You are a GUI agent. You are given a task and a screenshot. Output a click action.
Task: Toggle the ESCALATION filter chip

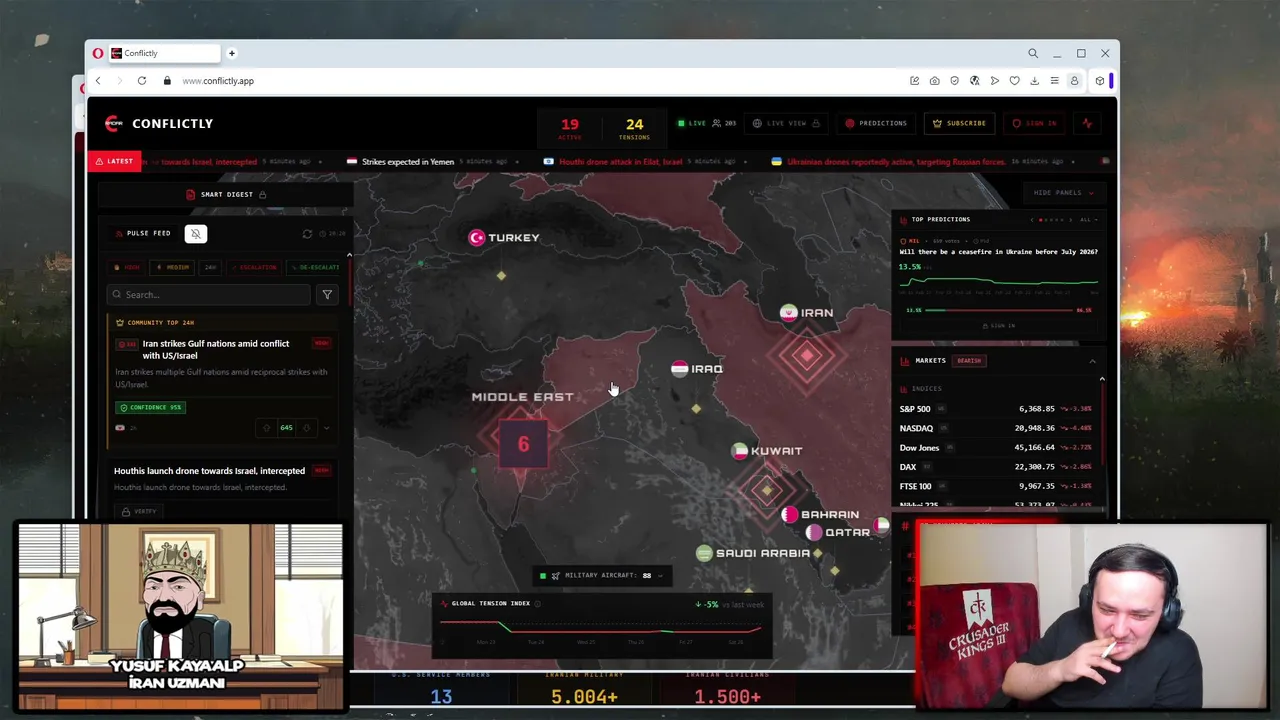253,268
